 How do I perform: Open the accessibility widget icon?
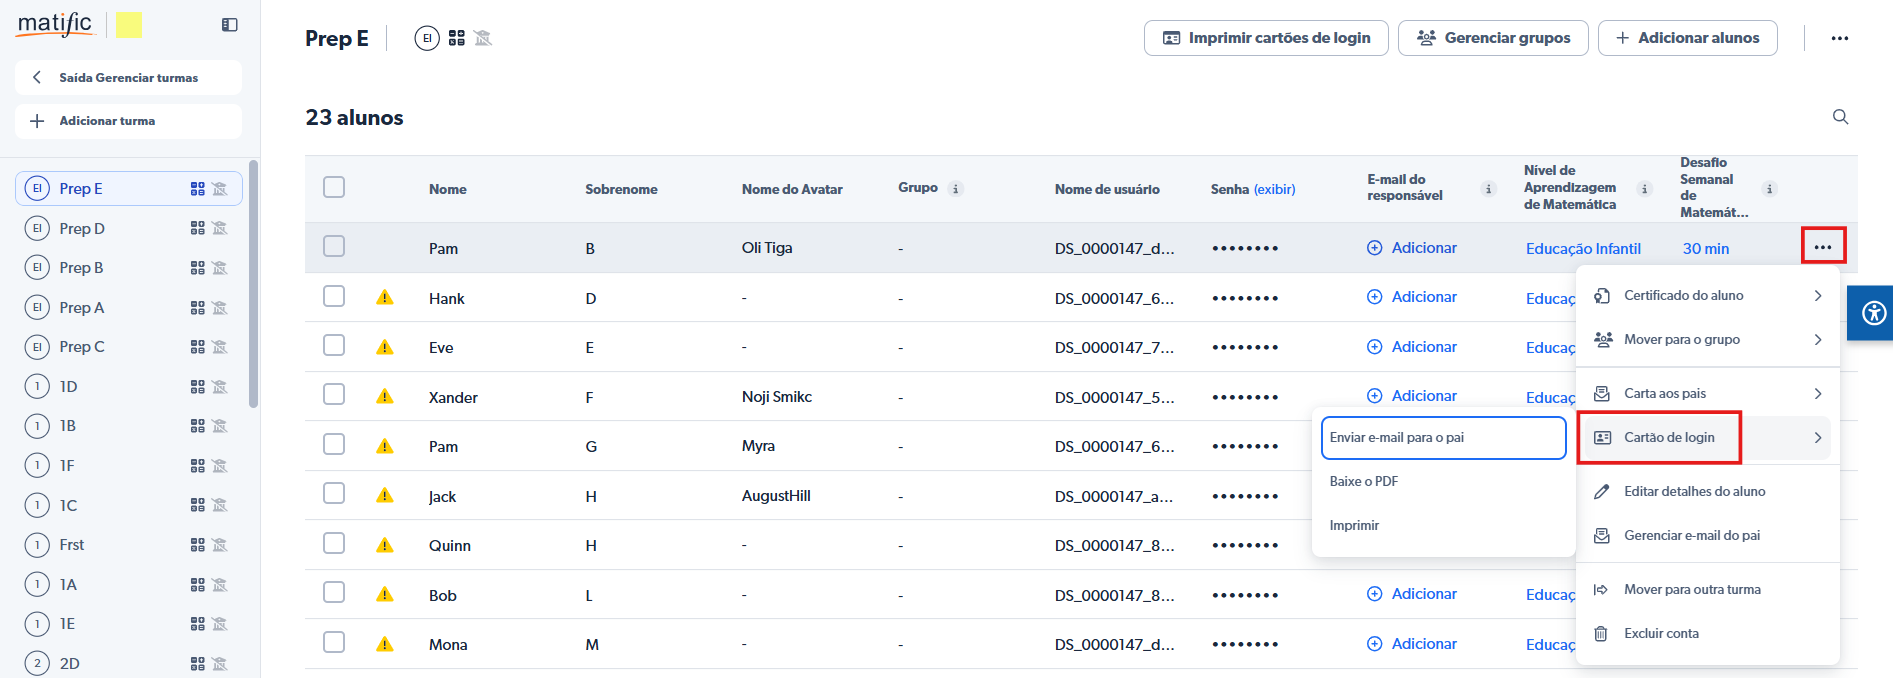[1873, 313]
